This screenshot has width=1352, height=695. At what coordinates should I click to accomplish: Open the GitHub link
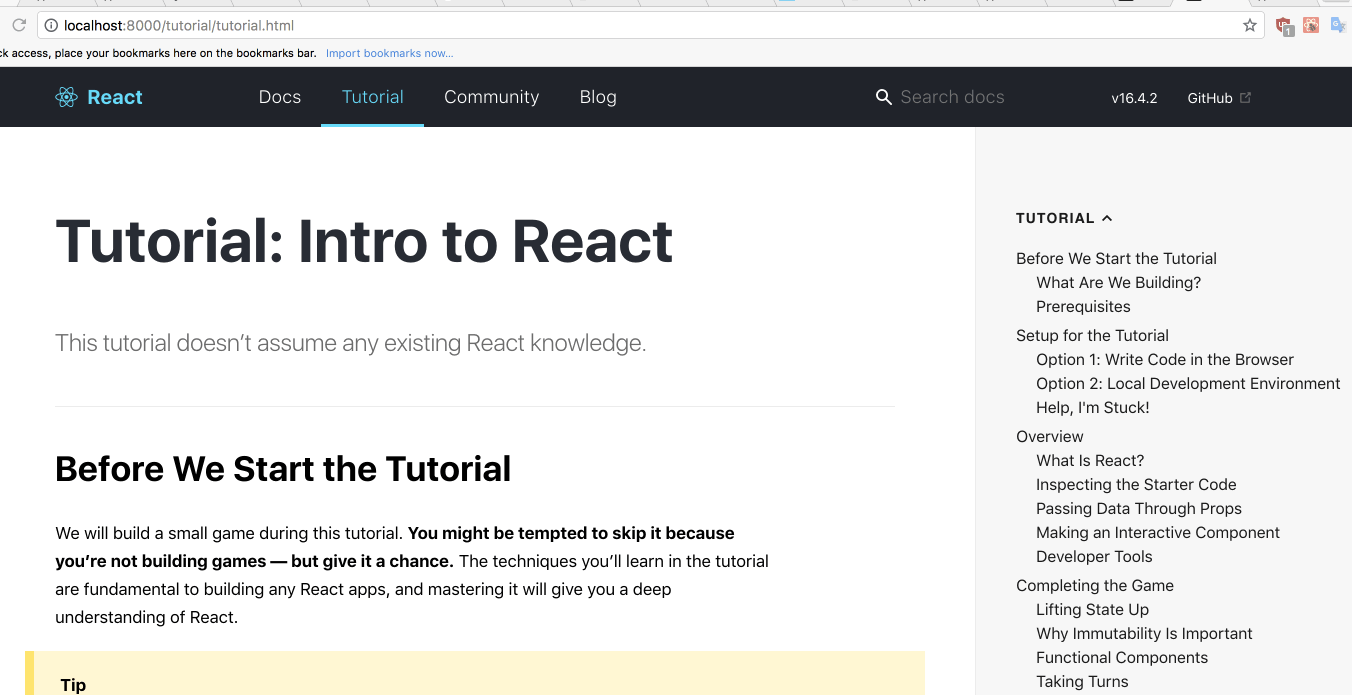[1210, 98]
